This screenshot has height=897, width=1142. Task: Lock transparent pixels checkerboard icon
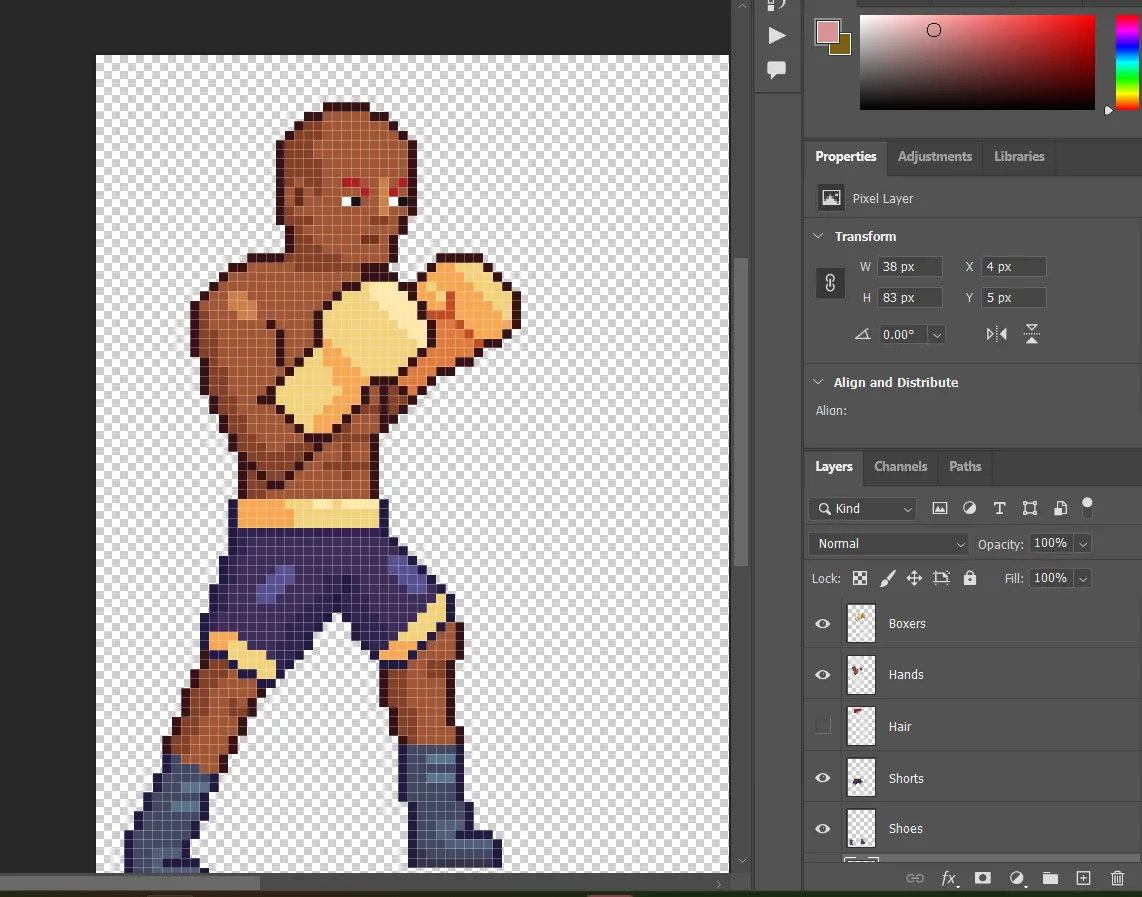860,578
